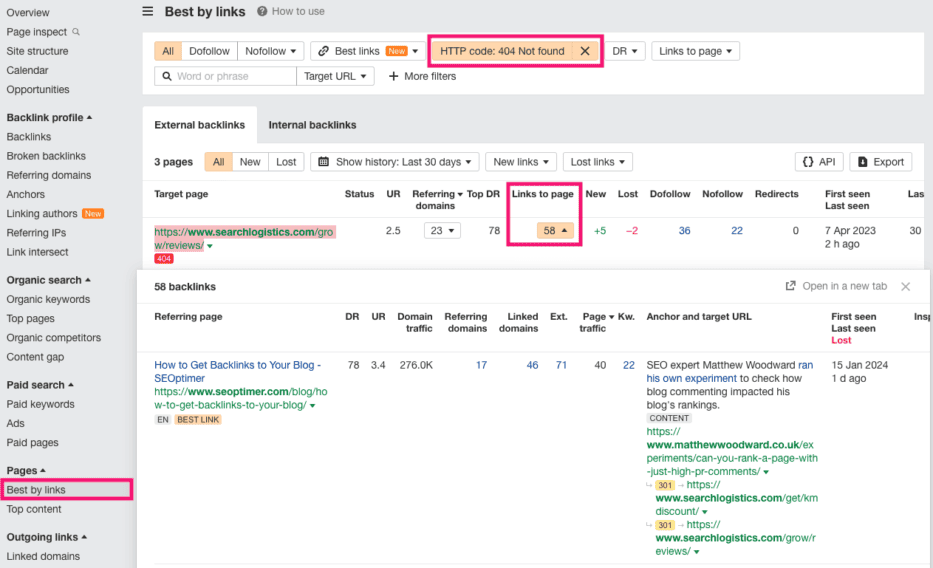Click the Export button
Screen dimensions: 933x568
[x=881, y=162]
